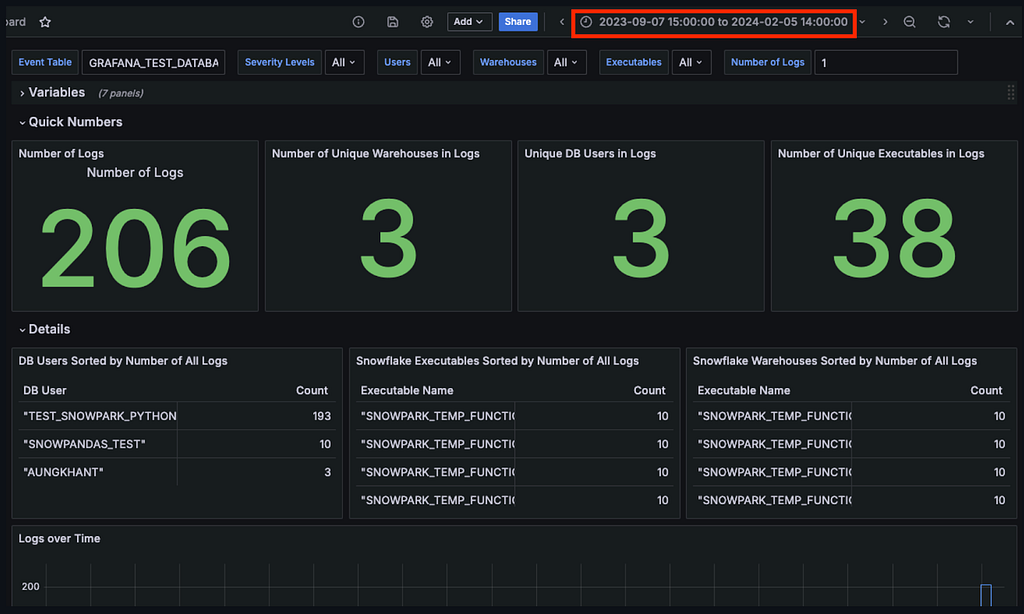Click Number of Unique Executables panel title

click(880, 154)
